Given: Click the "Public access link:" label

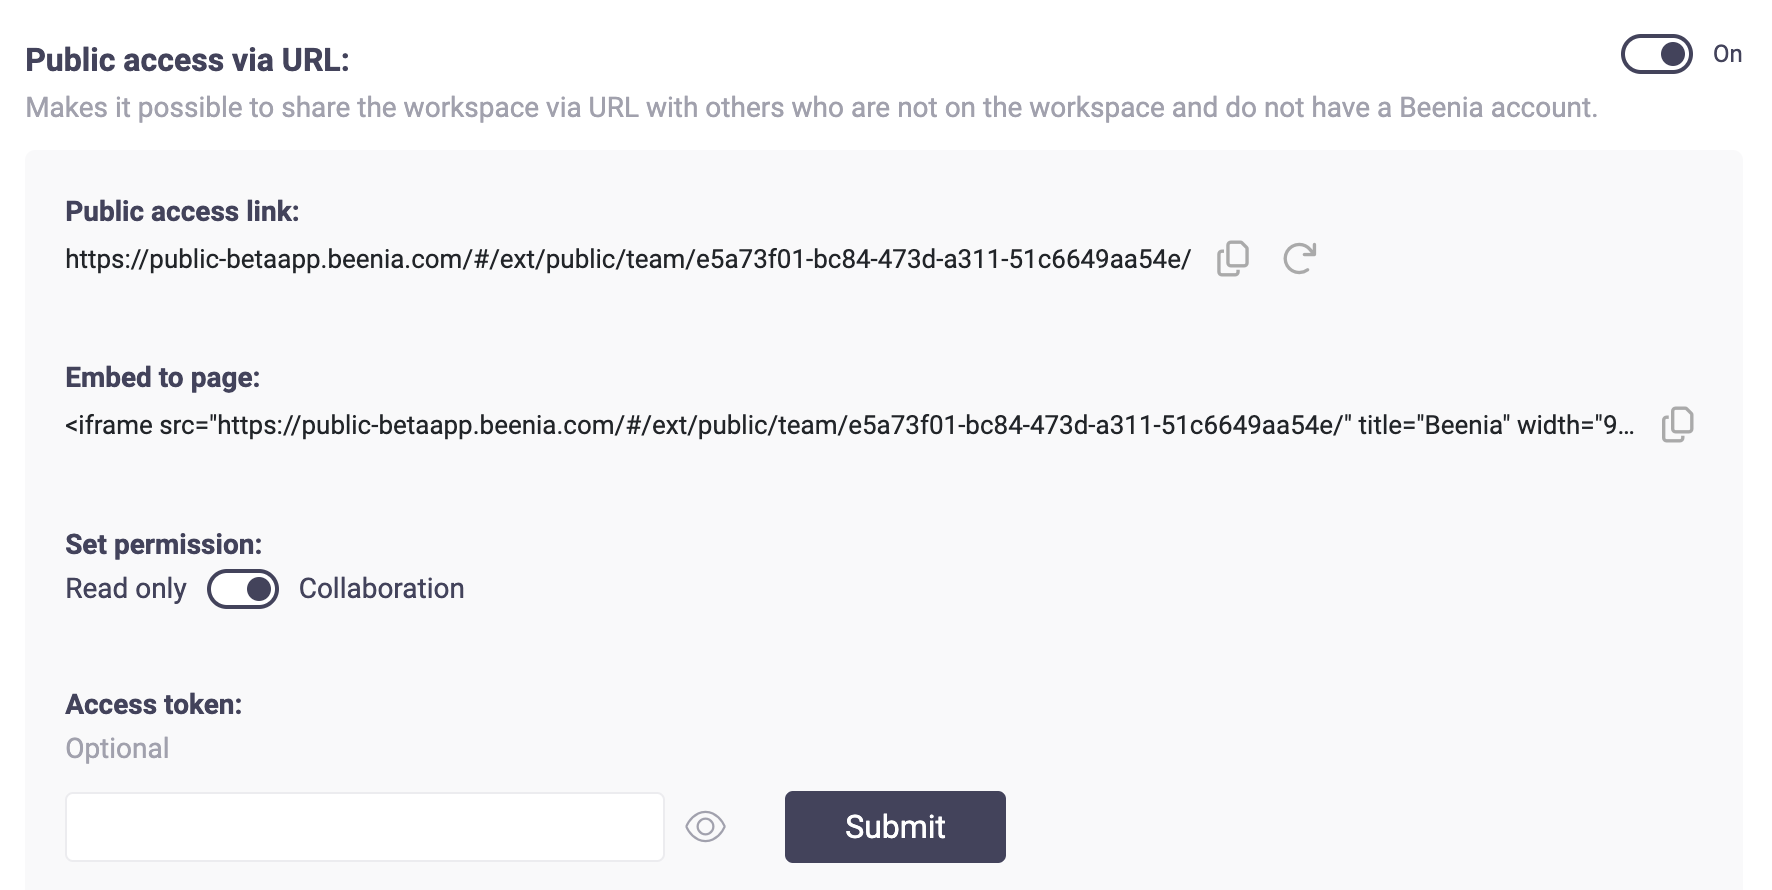Looking at the screenshot, I should 182,211.
